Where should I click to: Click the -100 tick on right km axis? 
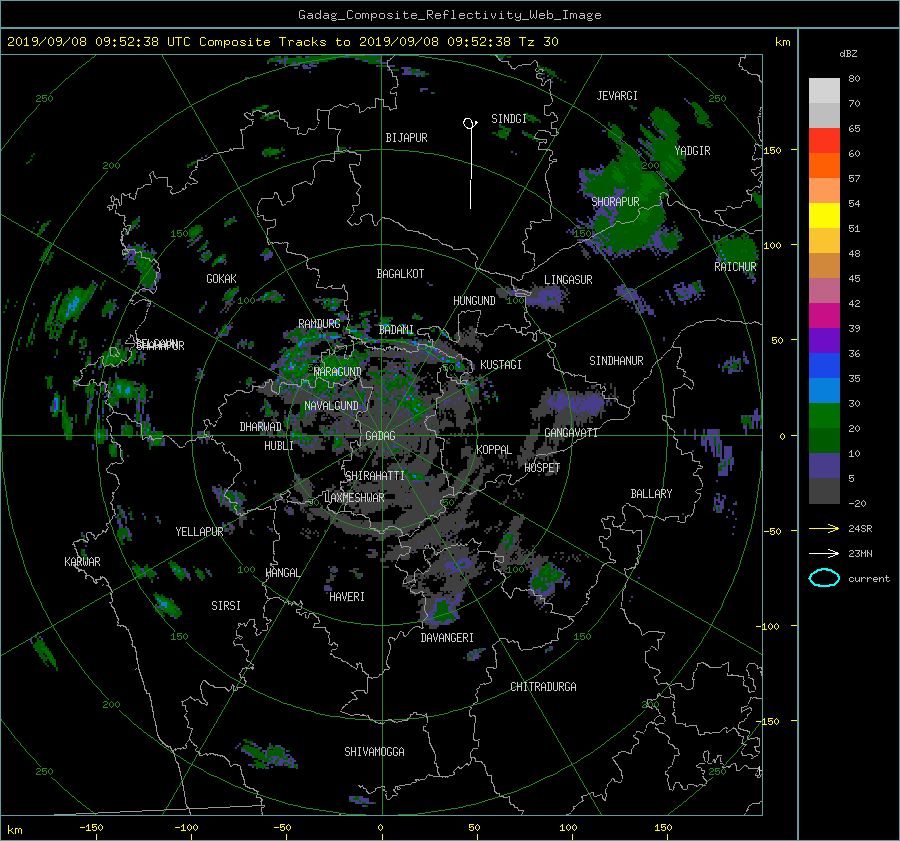coord(770,626)
